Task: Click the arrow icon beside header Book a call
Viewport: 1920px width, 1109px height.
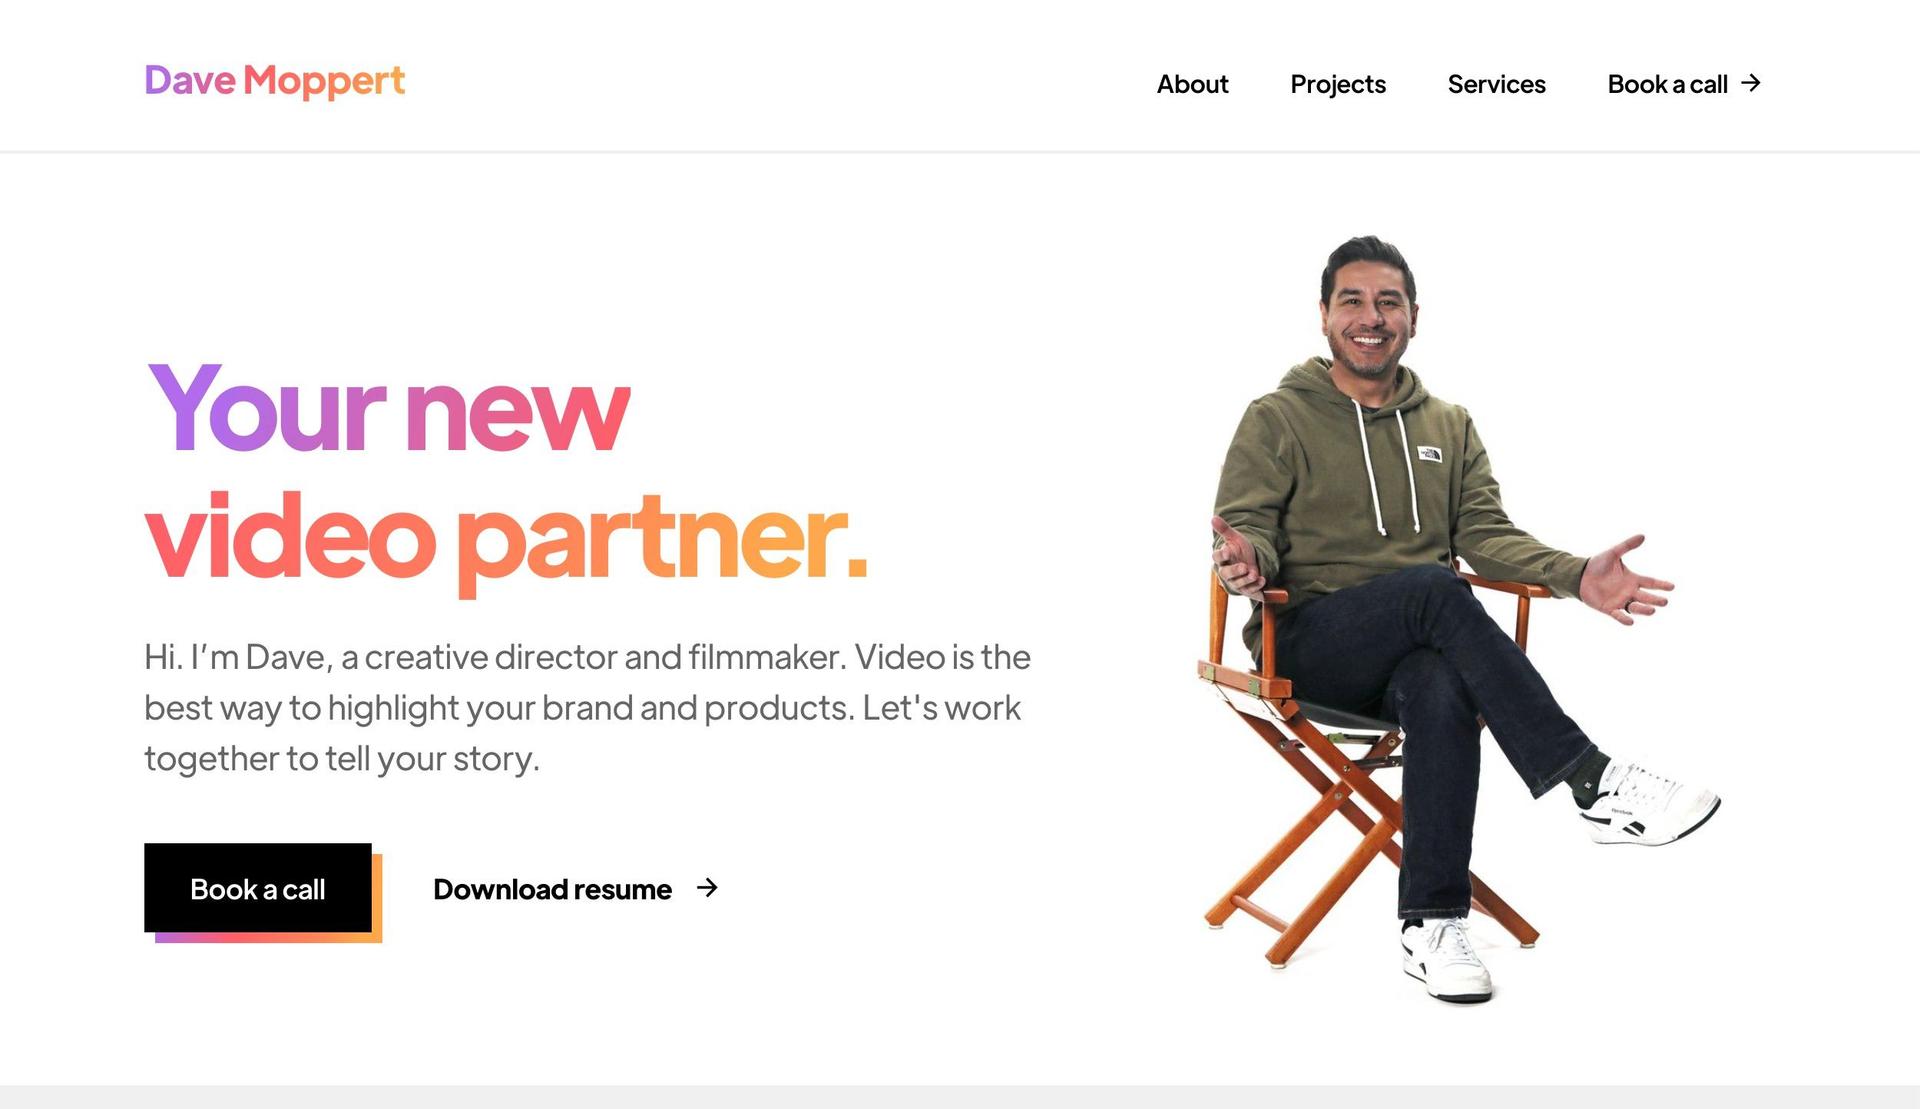Action: [x=1750, y=83]
